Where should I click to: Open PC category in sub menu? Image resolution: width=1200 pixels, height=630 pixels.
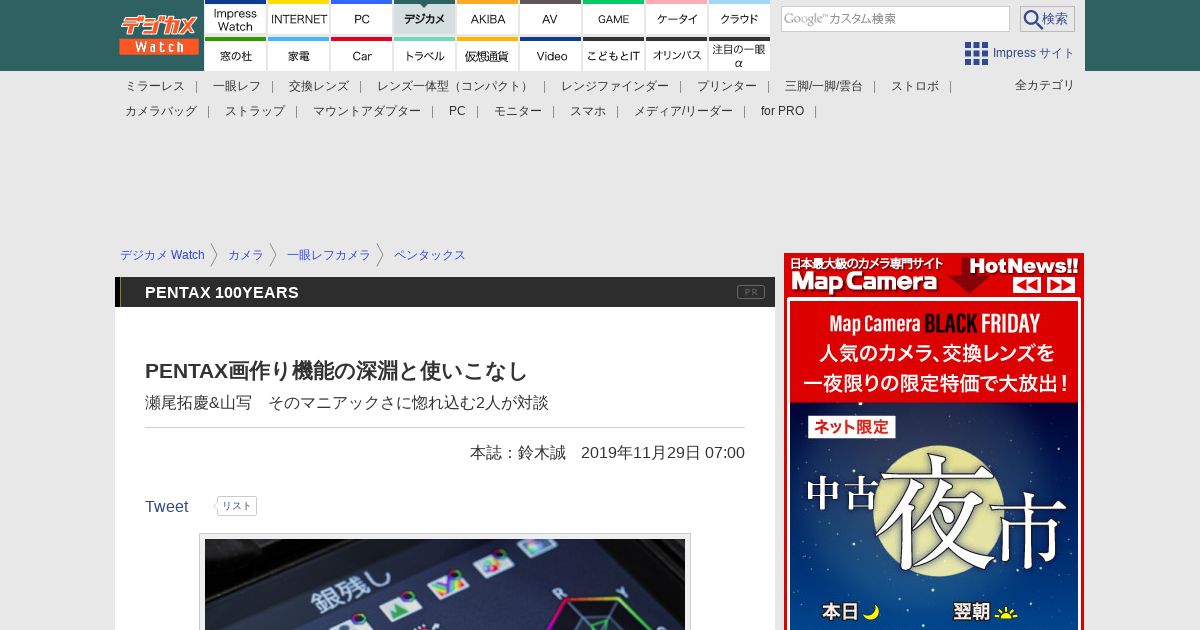[x=457, y=111]
